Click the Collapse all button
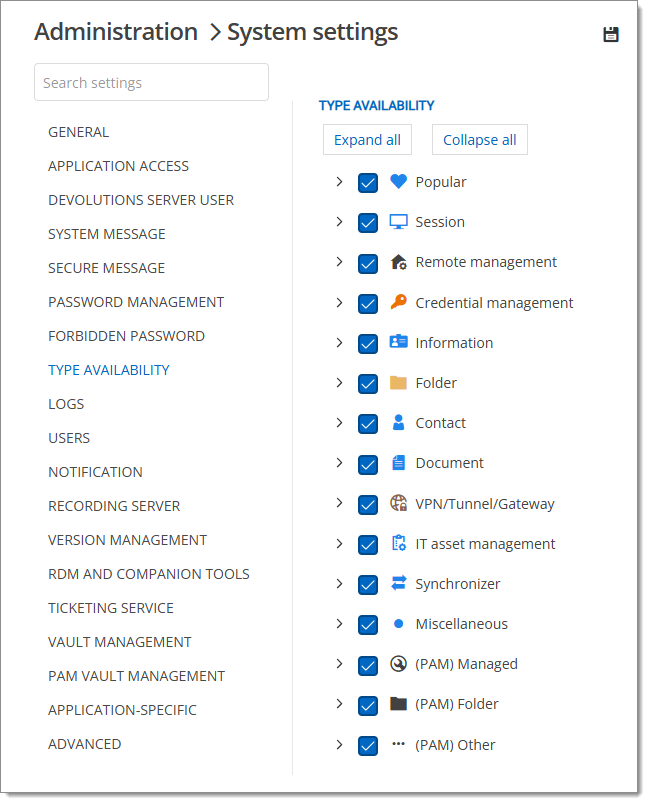The height and width of the screenshot is (803, 648). click(x=479, y=140)
